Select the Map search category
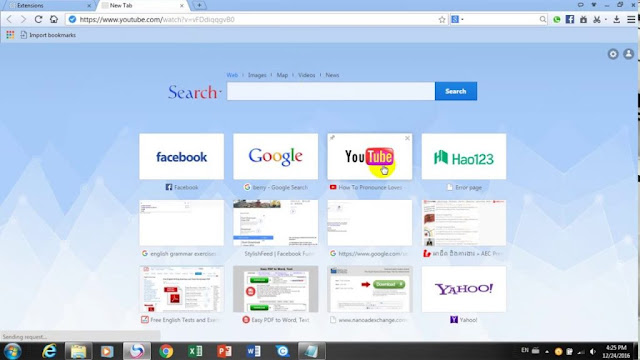The width and height of the screenshot is (640, 360). pos(282,75)
